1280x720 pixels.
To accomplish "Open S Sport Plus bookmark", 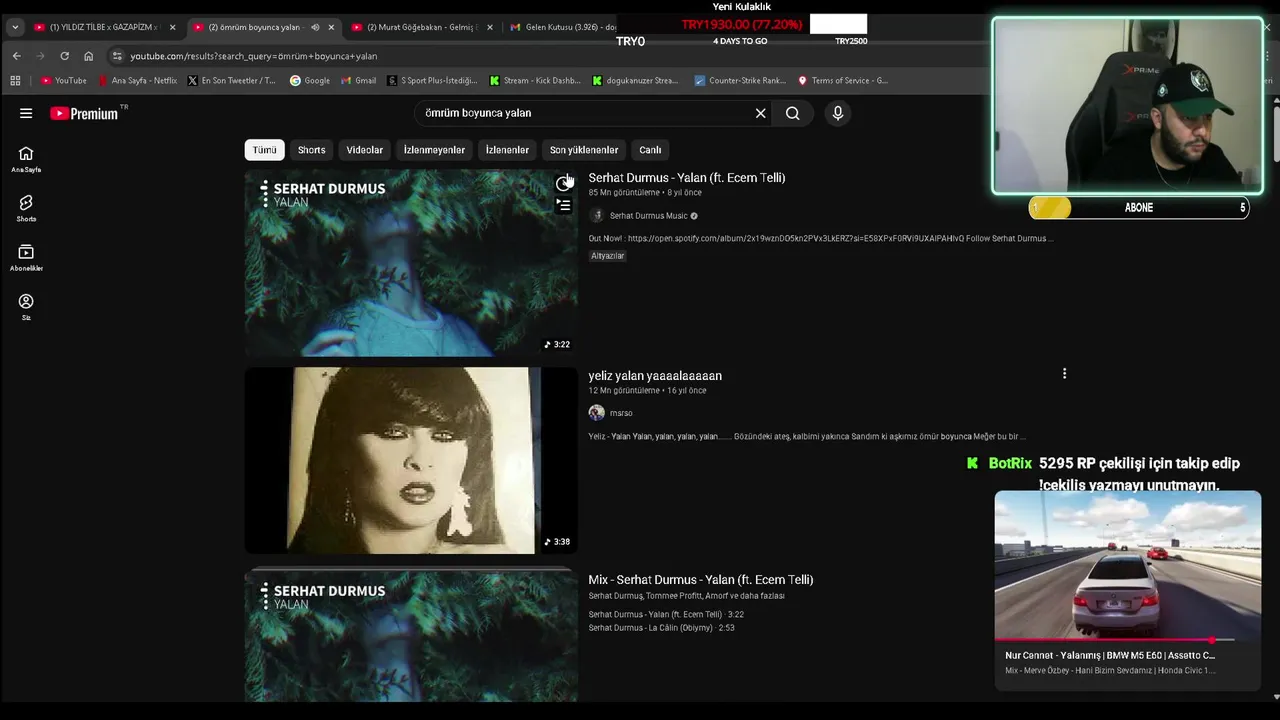I will pyautogui.click(x=432, y=80).
